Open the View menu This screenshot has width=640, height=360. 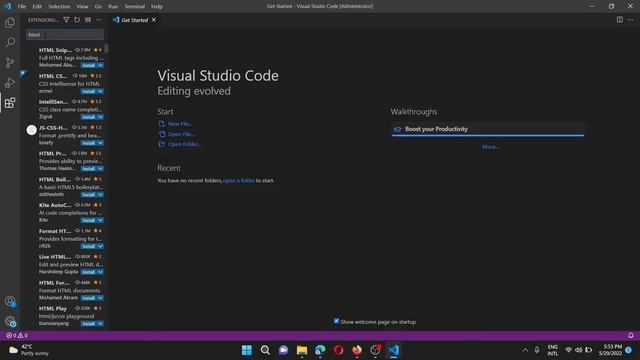point(82,6)
